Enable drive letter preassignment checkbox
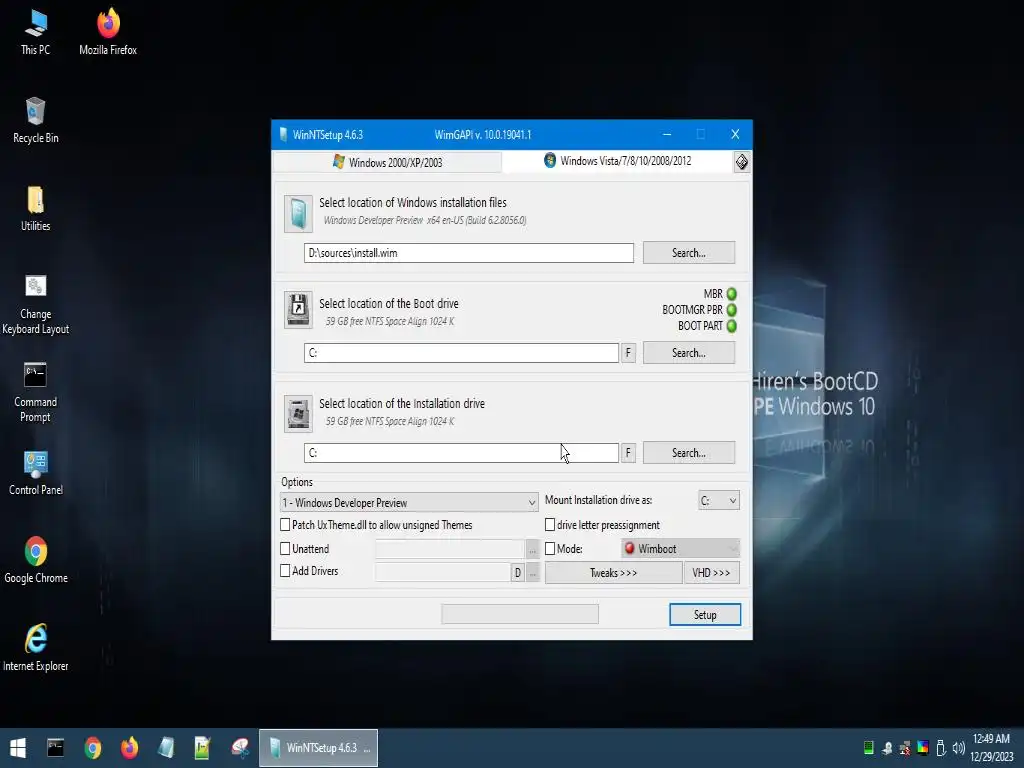This screenshot has width=1024, height=768. 550,524
